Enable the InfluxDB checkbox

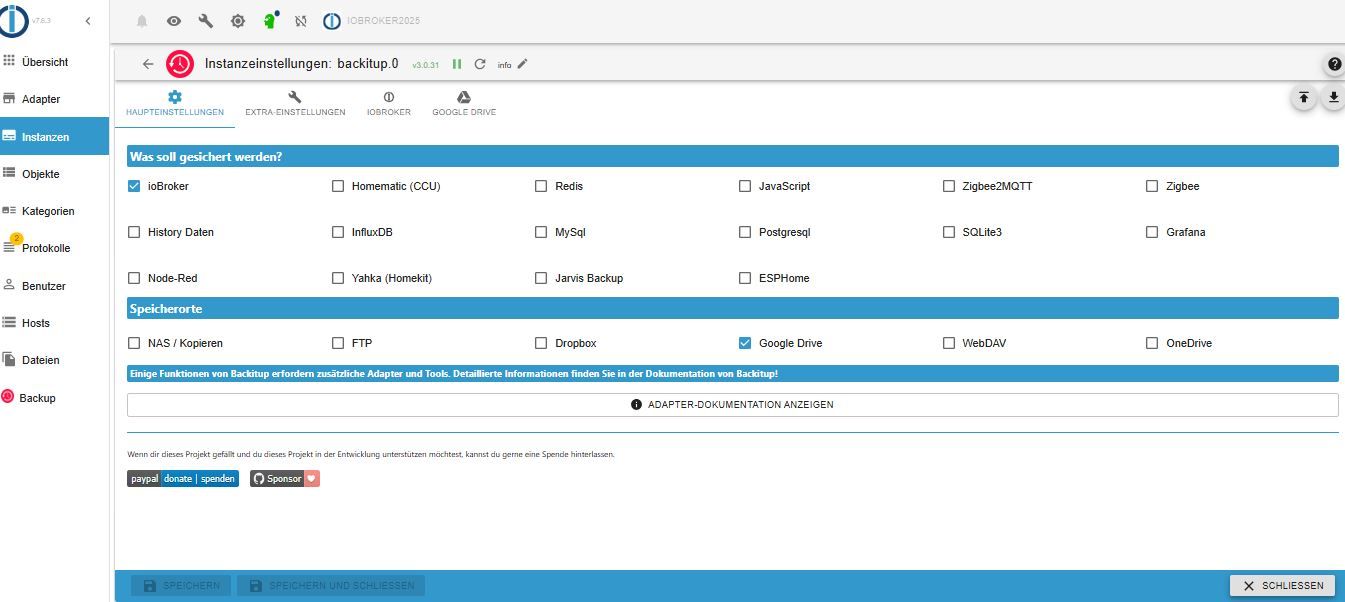pos(338,232)
